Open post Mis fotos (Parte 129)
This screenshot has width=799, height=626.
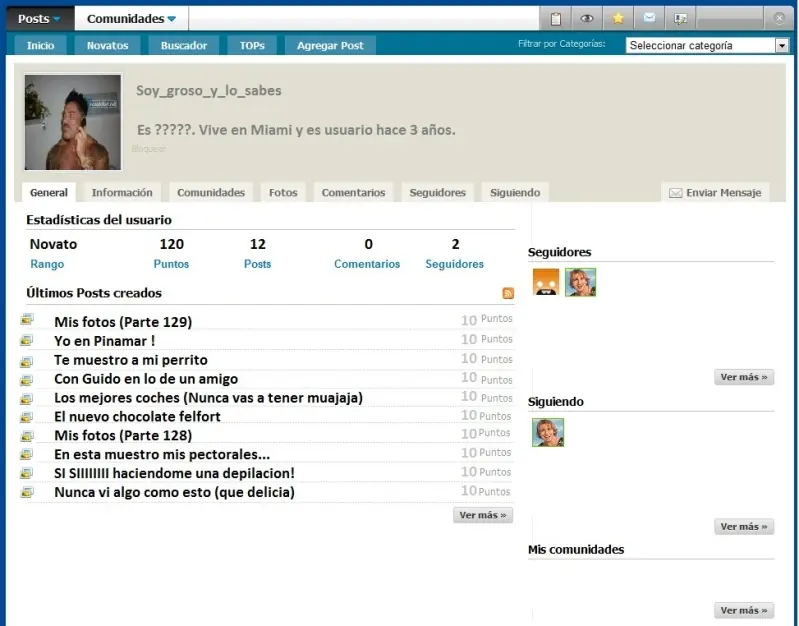123,322
